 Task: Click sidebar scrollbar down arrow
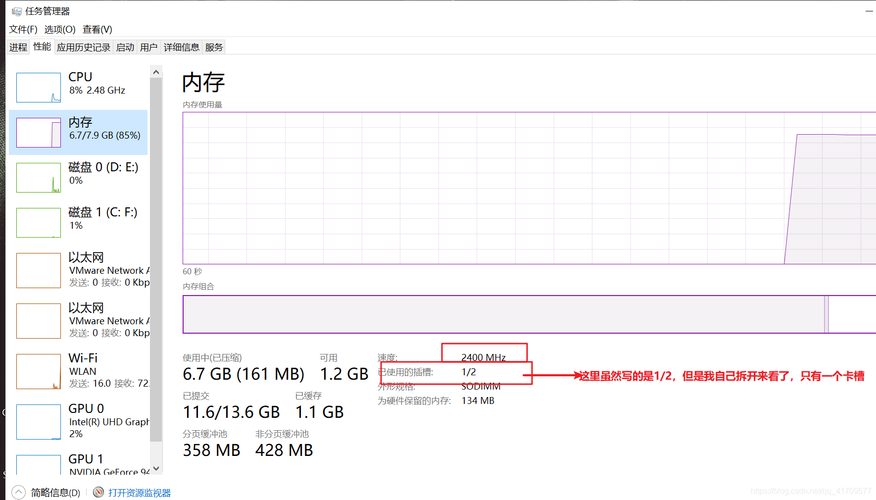pos(156,469)
